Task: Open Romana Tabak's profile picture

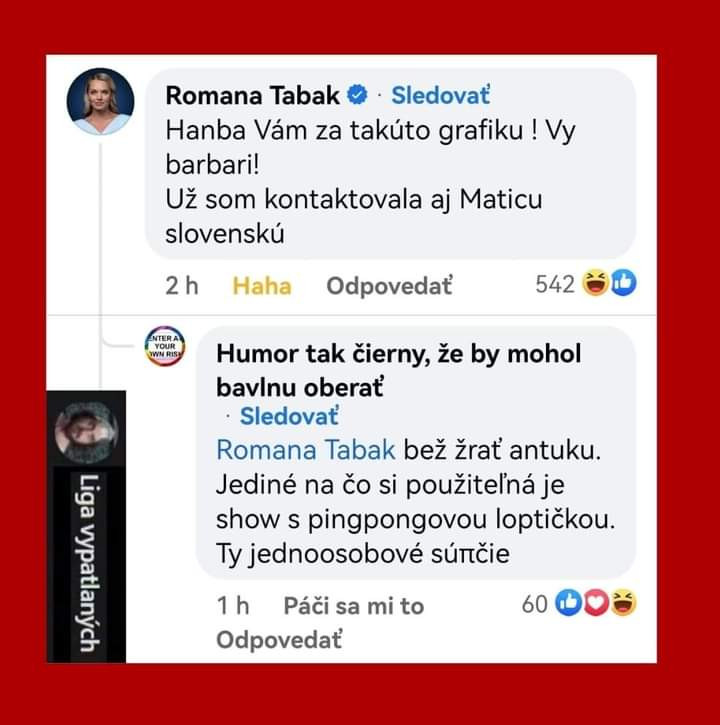Action: click(x=101, y=101)
